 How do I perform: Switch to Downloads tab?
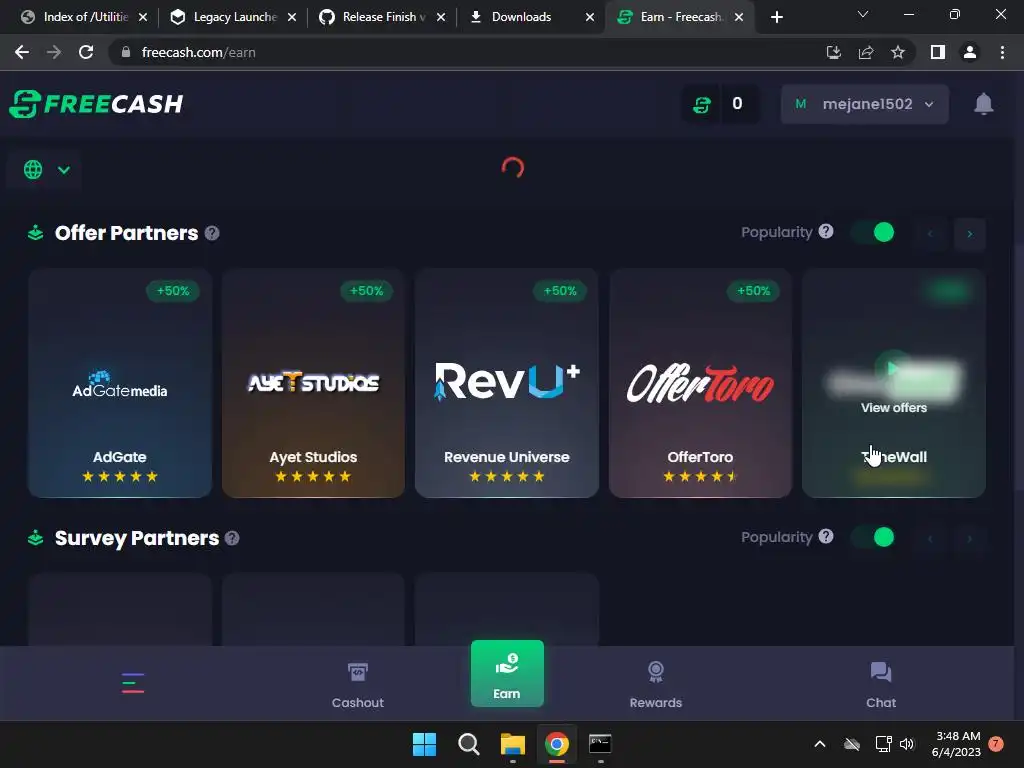click(x=530, y=17)
